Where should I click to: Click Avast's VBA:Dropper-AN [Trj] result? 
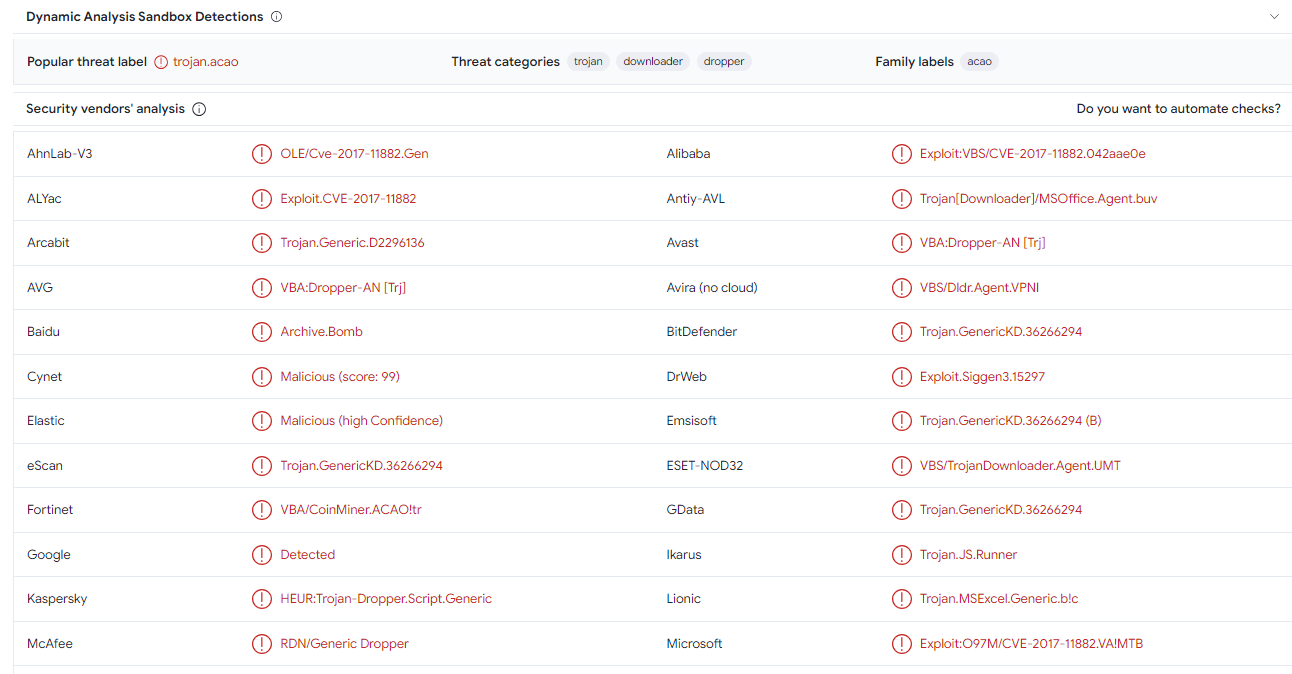tap(983, 243)
